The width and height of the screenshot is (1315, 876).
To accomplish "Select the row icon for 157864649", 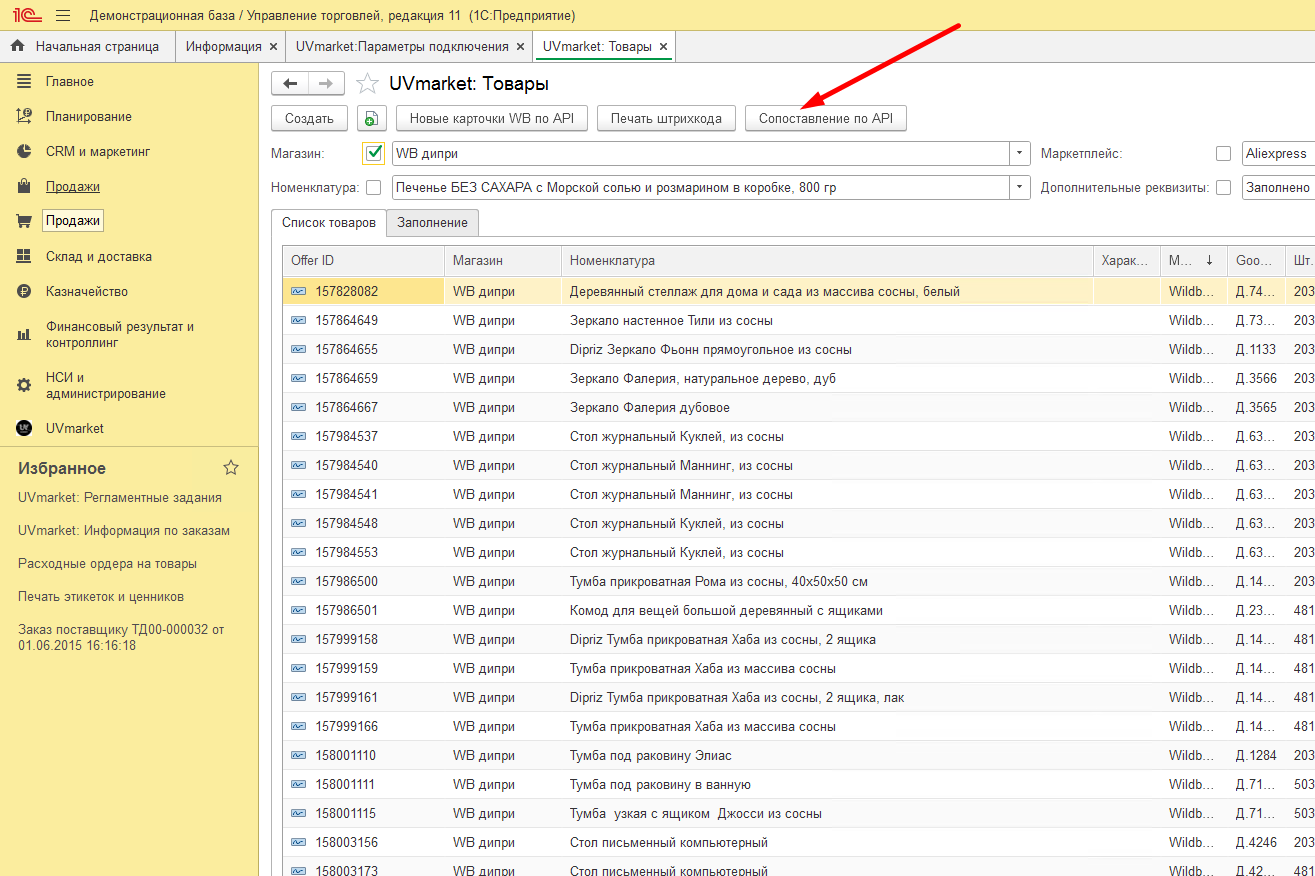I will (x=299, y=320).
